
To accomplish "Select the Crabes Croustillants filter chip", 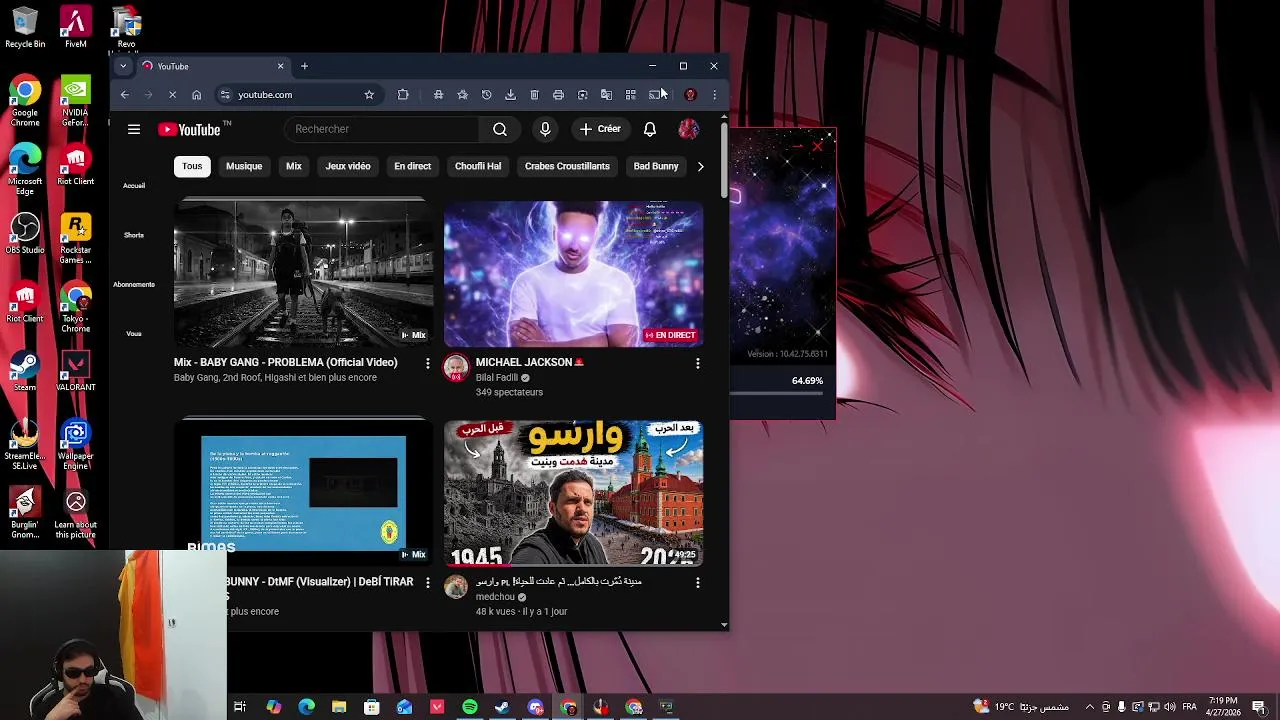I will pos(567,166).
